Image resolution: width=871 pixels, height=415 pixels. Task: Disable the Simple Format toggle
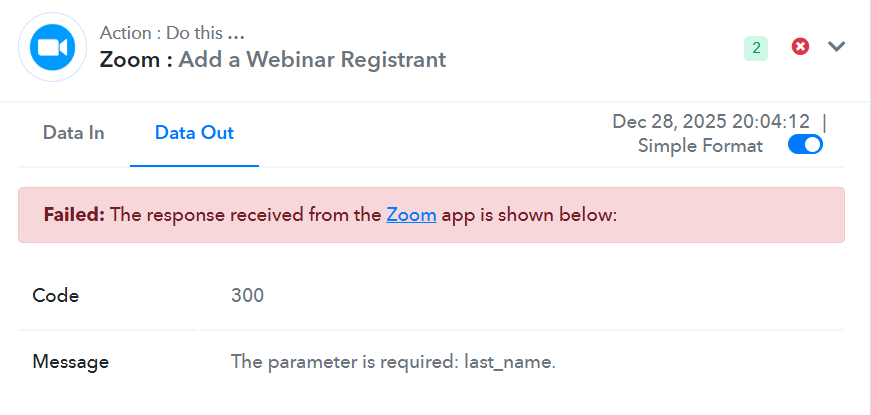[805, 146]
